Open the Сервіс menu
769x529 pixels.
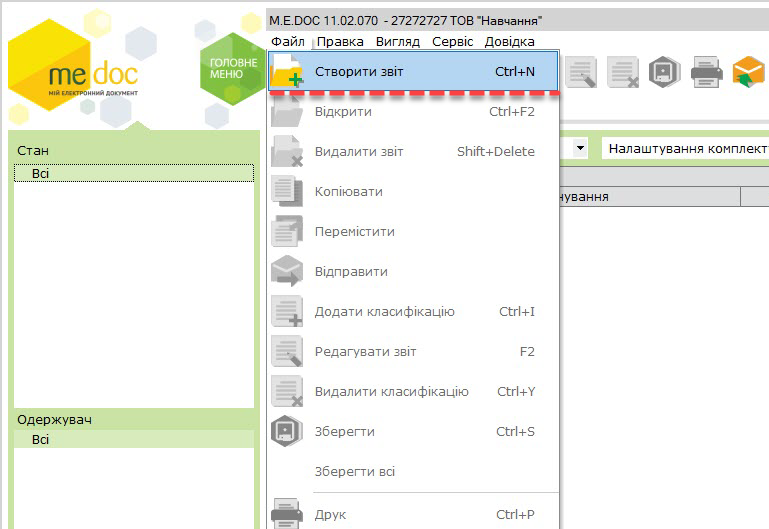click(452, 42)
